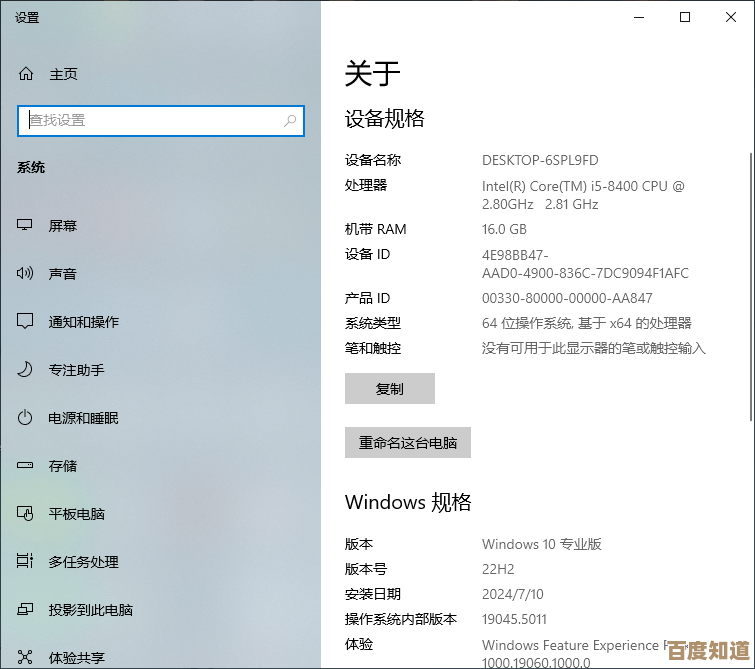Click the 平板电脑 tablet icon

pos(25,513)
